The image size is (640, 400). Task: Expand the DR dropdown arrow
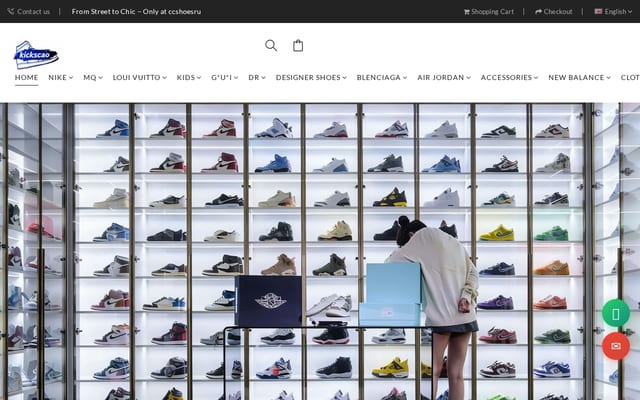point(263,78)
